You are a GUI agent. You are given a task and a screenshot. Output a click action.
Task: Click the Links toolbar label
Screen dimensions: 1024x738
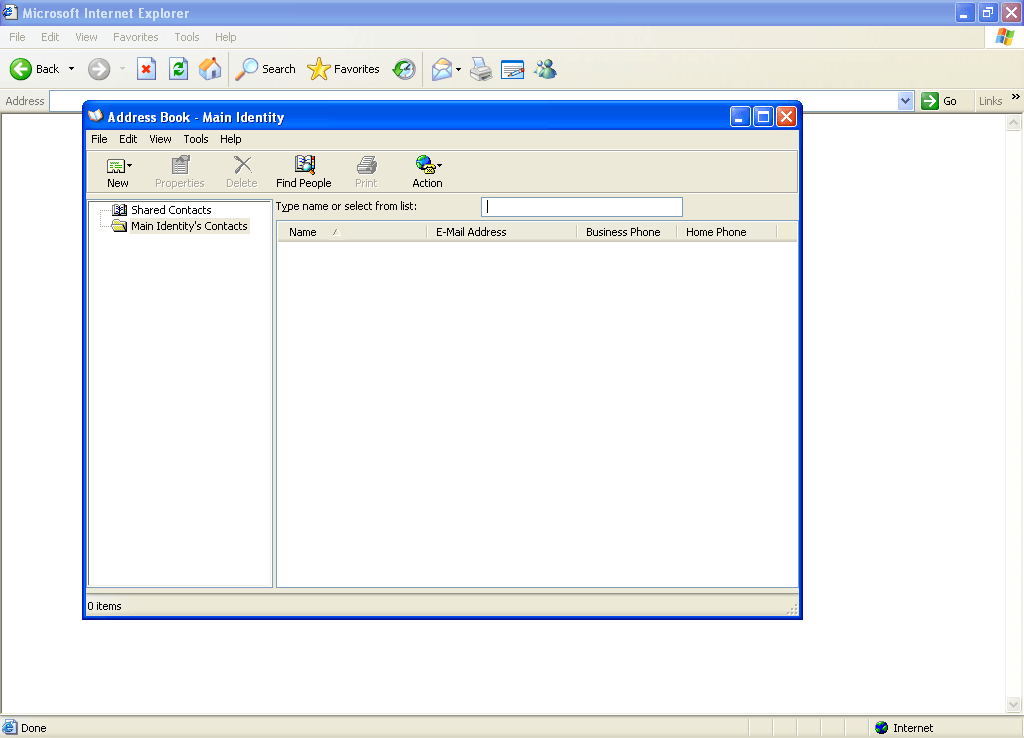click(x=990, y=101)
